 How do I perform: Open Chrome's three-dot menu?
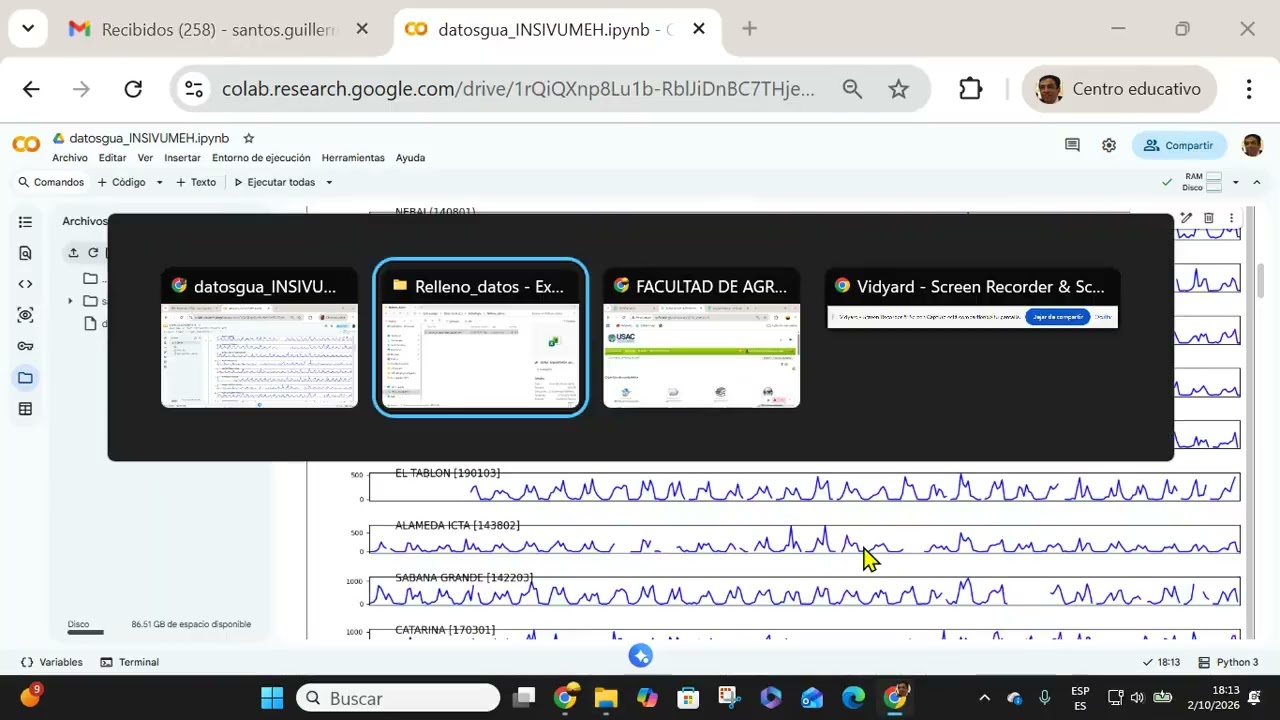click(x=1249, y=89)
